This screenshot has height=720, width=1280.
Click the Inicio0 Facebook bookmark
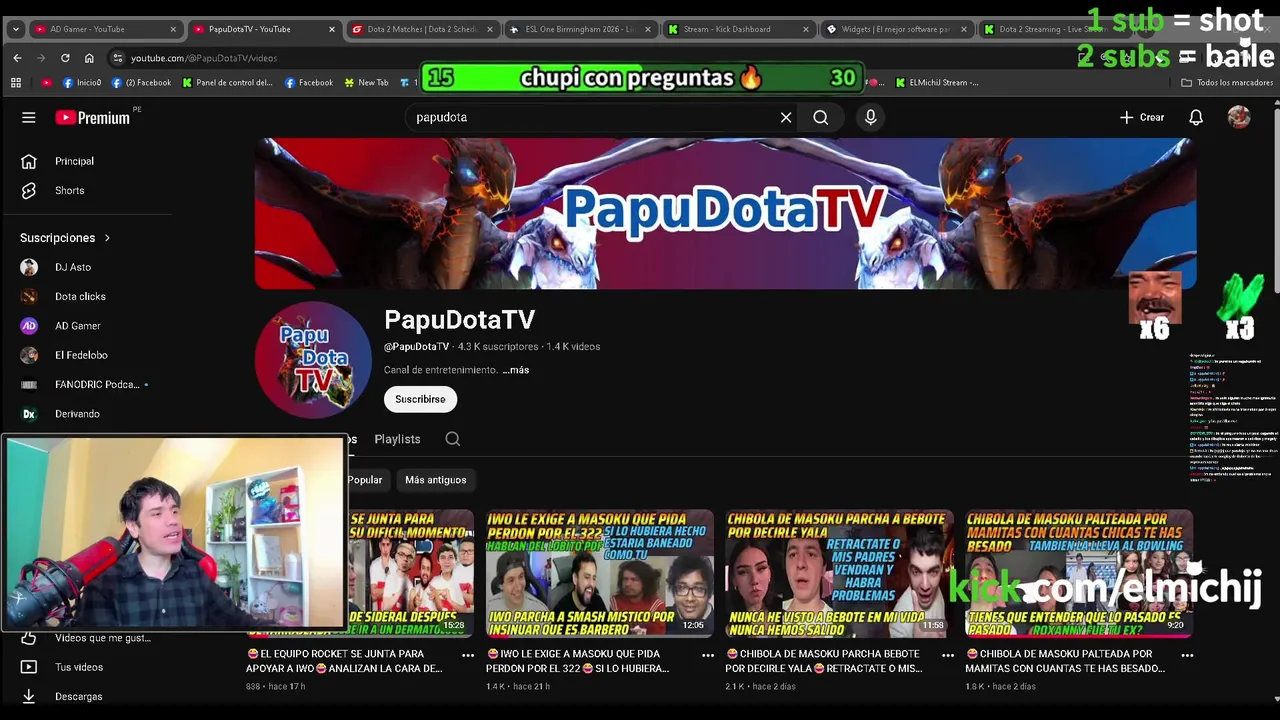pyautogui.click(x=82, y=83)
